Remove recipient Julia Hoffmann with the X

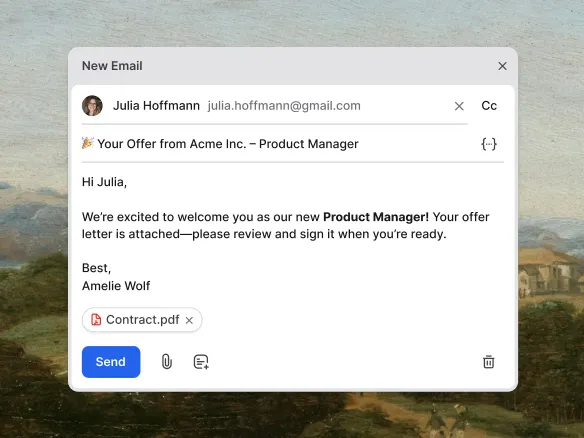click(459, 106)
